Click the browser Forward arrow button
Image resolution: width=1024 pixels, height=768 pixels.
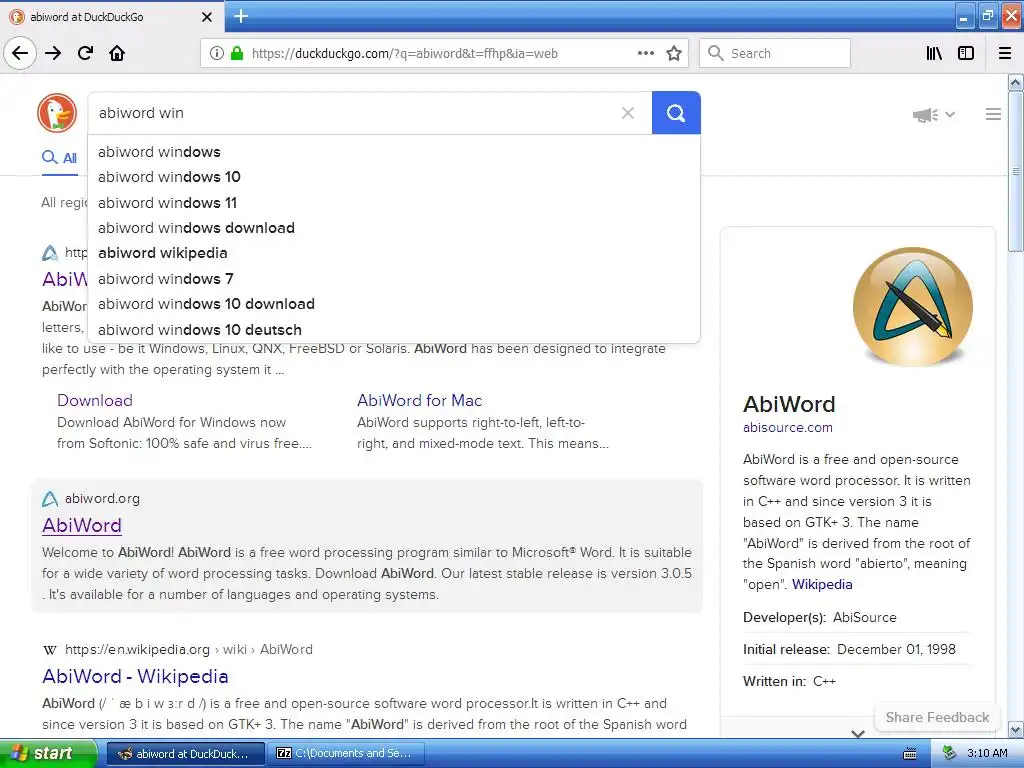point(53,53)
